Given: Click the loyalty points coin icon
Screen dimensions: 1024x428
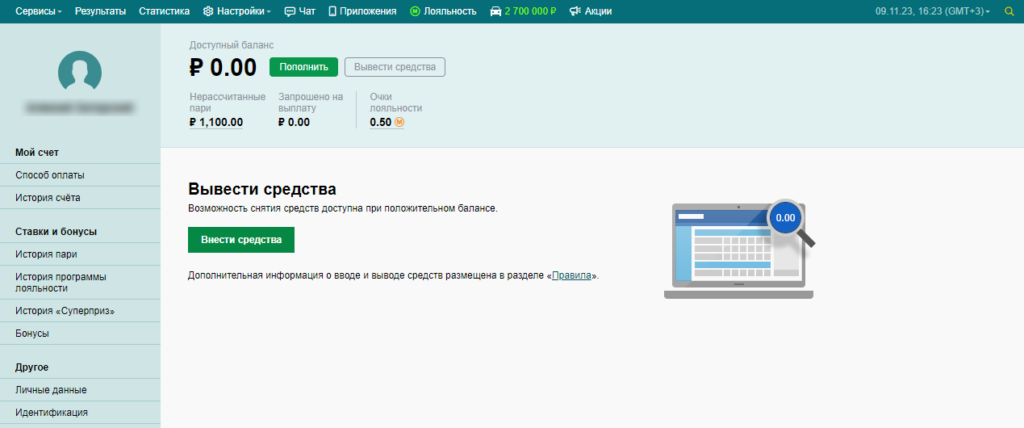Looking at the screenshot, I should (x=400, y=122).
